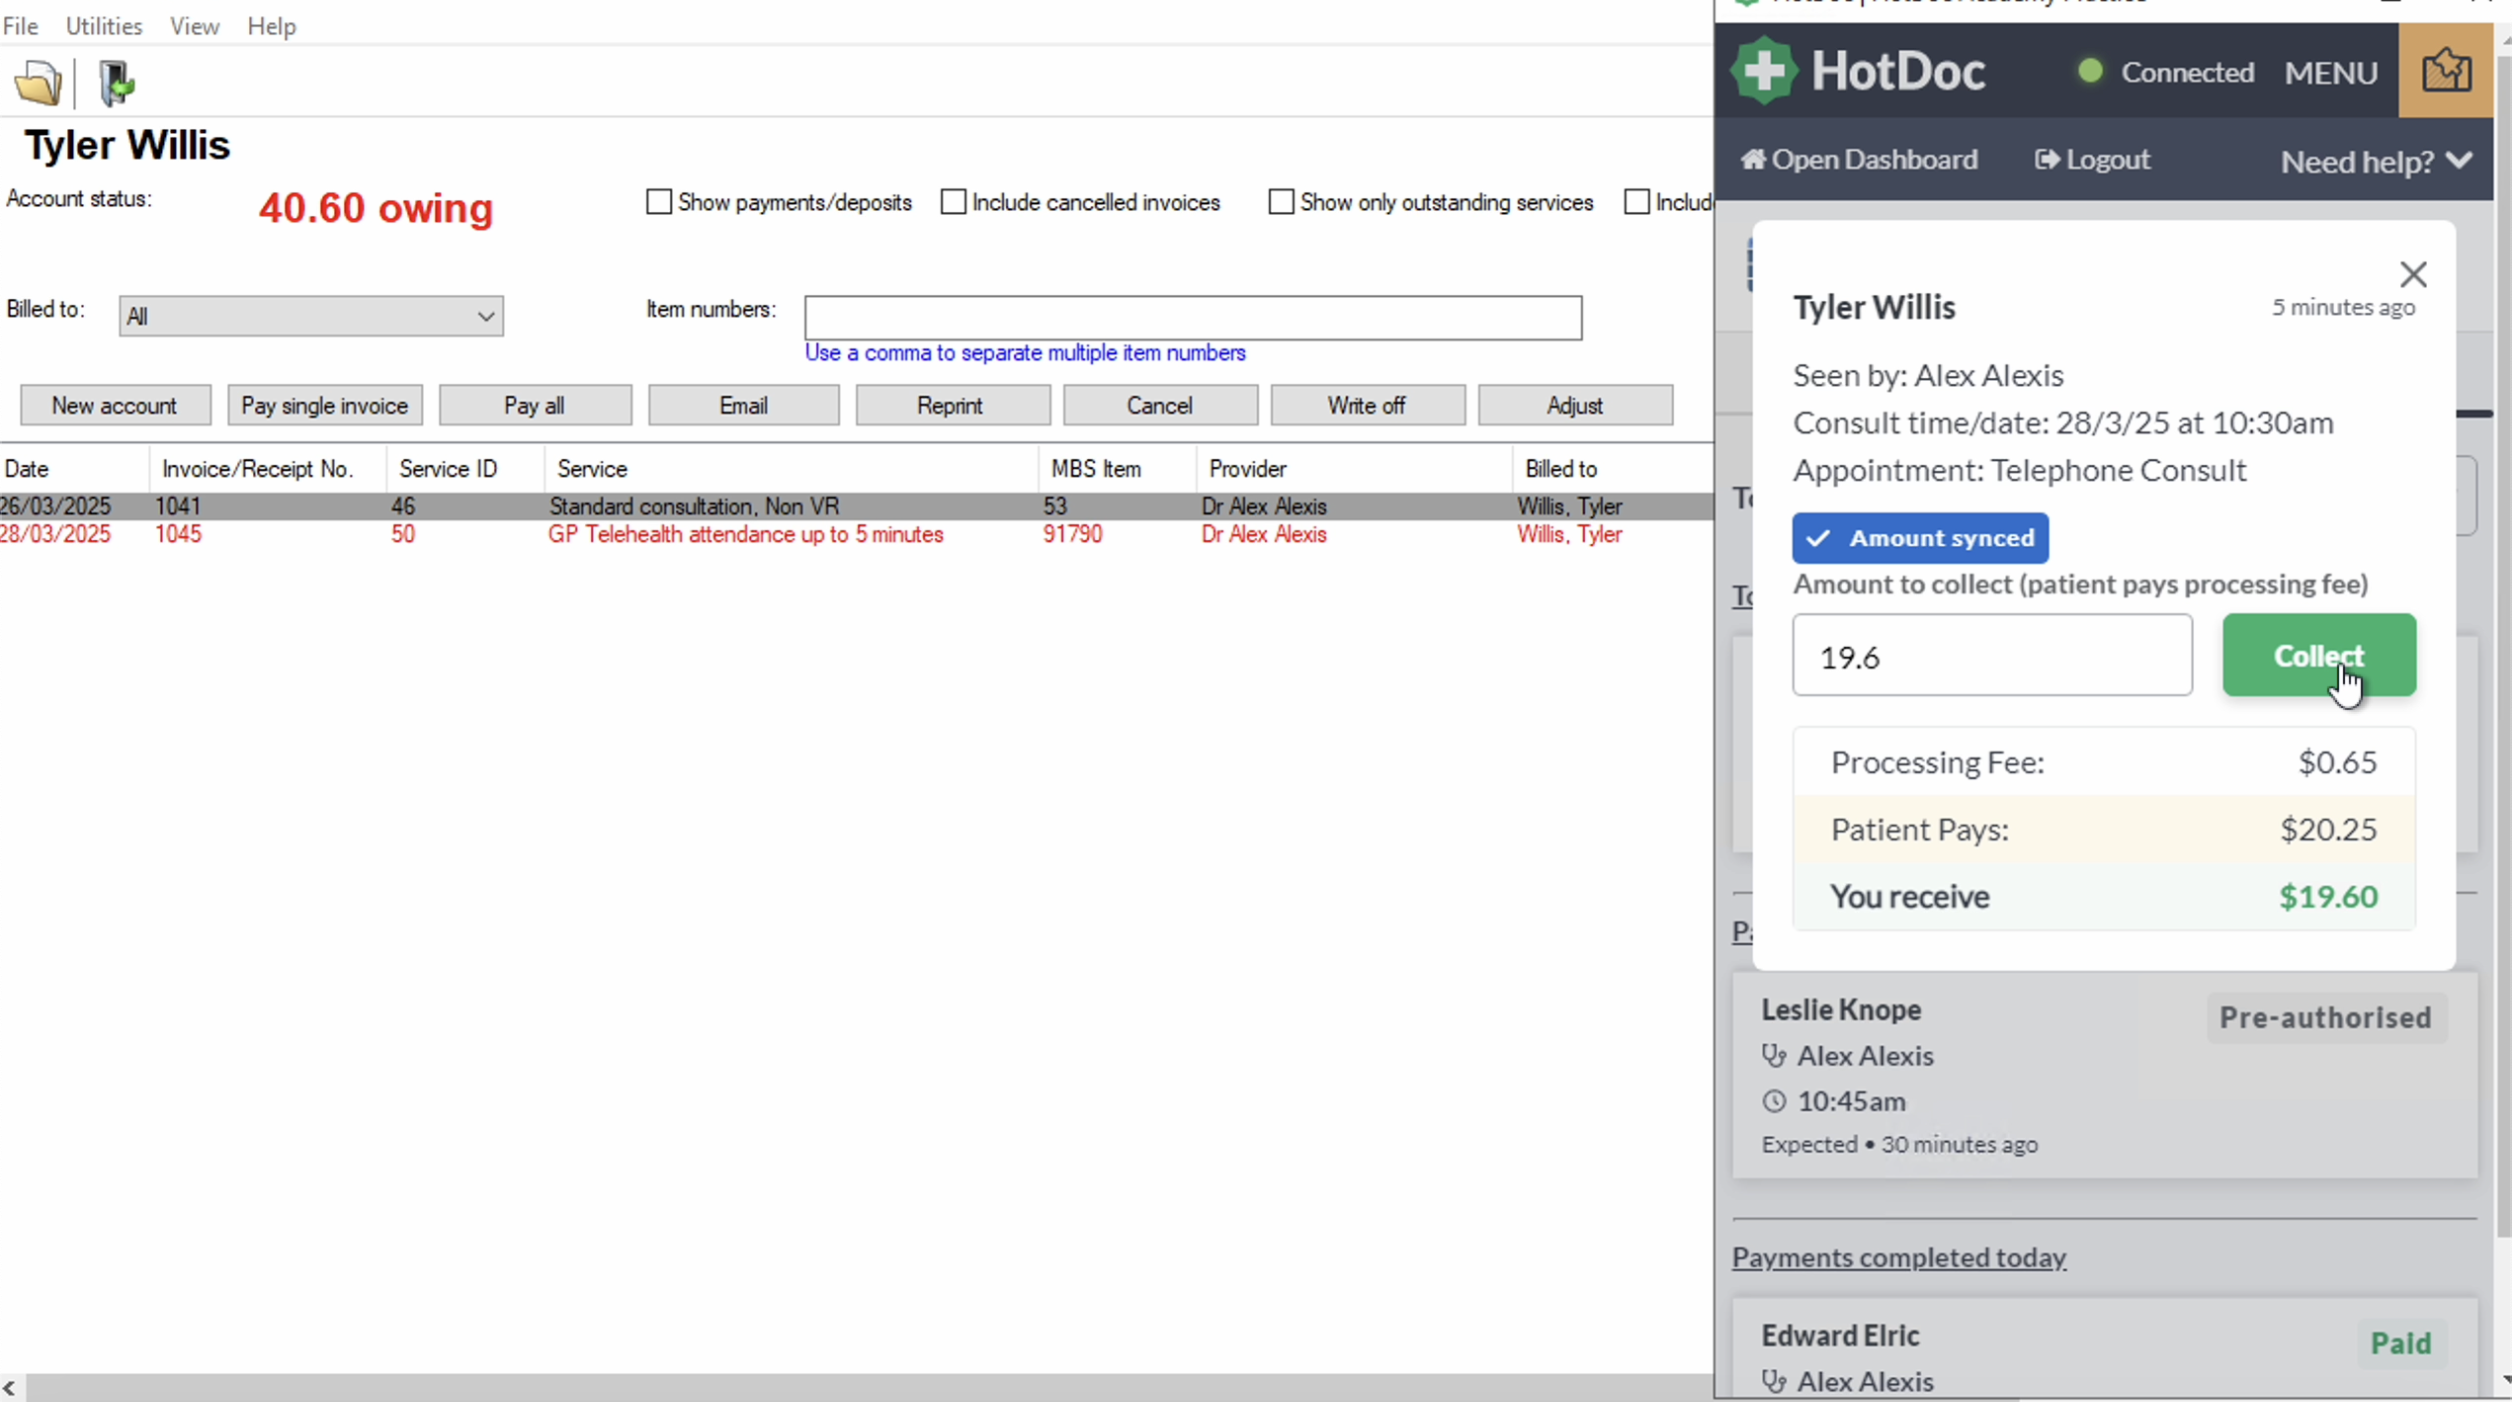Click the horizontal scrollbar left arrow
Image resolution: width=2512 pixels, height=1402 pixels.
click(x=10, y=1387)
